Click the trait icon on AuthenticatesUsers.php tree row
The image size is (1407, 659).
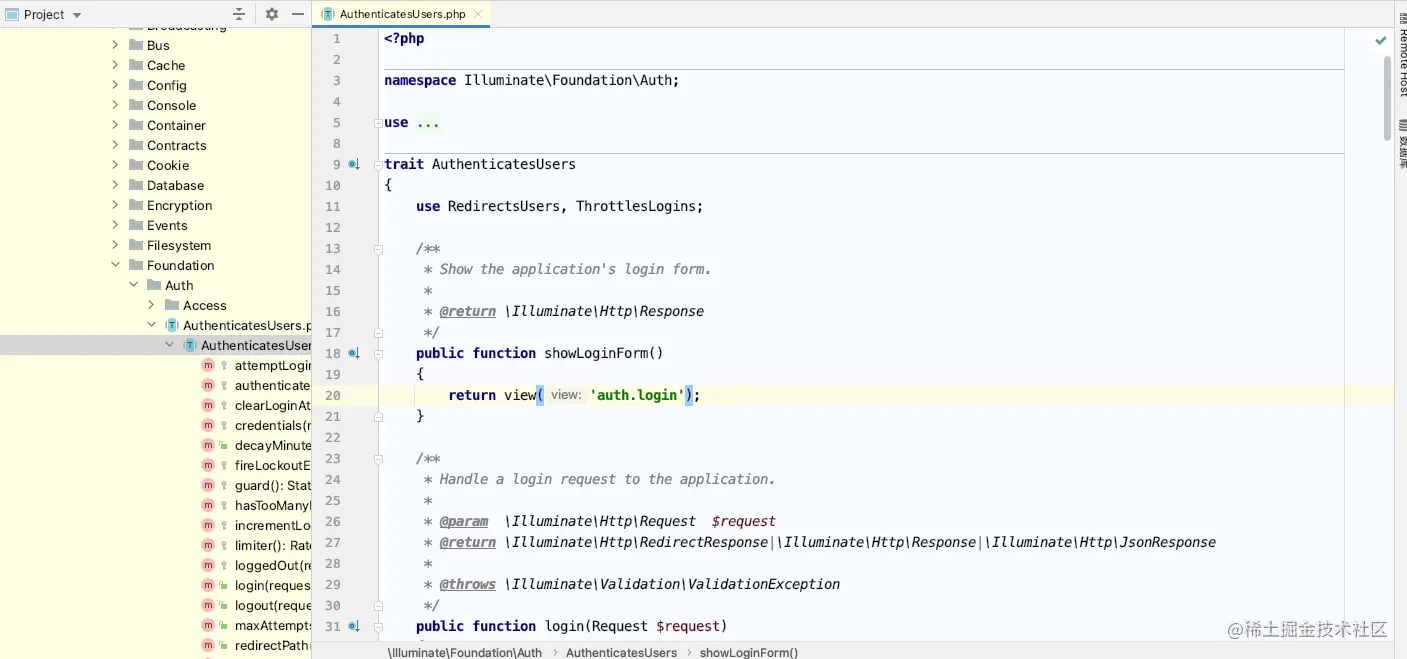[x=172, y=325]
